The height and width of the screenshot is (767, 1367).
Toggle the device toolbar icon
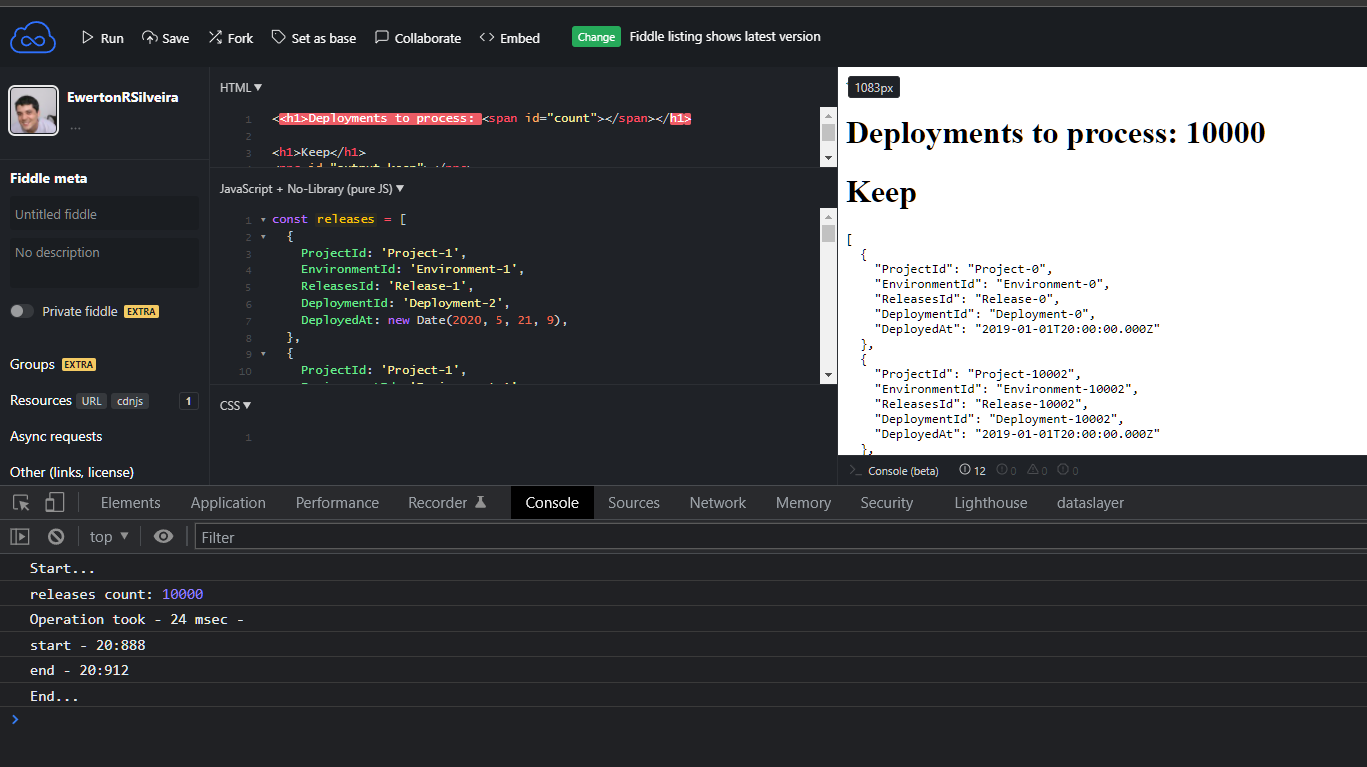pyautogui.click(x=55, y=502)
